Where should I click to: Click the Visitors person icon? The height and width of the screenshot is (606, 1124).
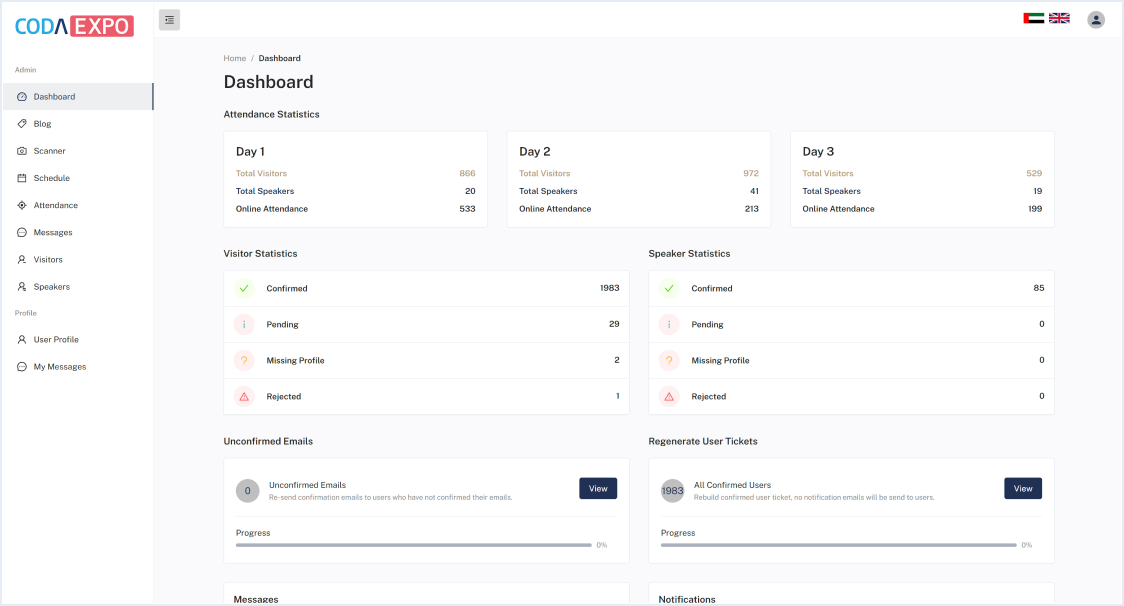pos(22,259)
